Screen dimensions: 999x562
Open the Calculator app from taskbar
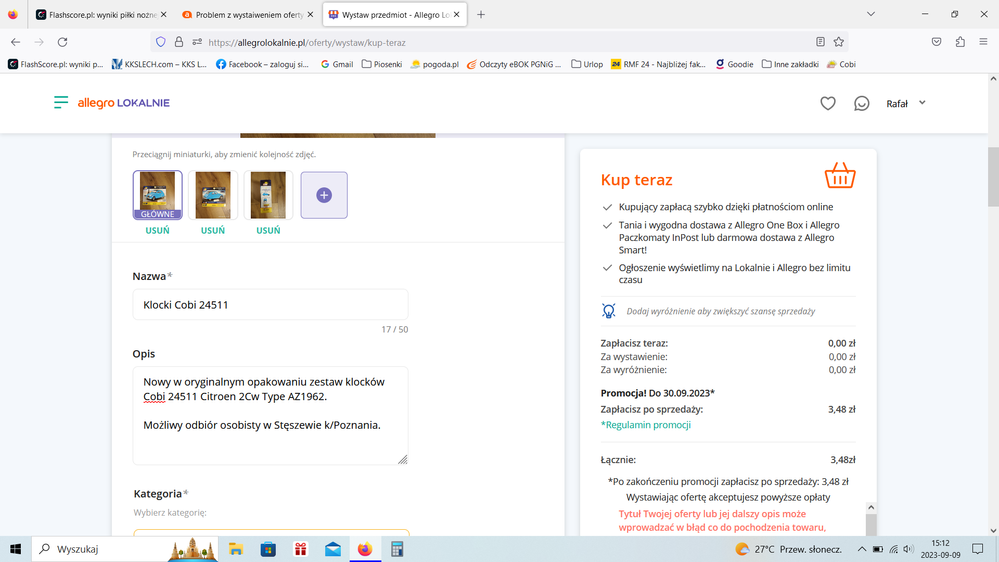[397, 549]
